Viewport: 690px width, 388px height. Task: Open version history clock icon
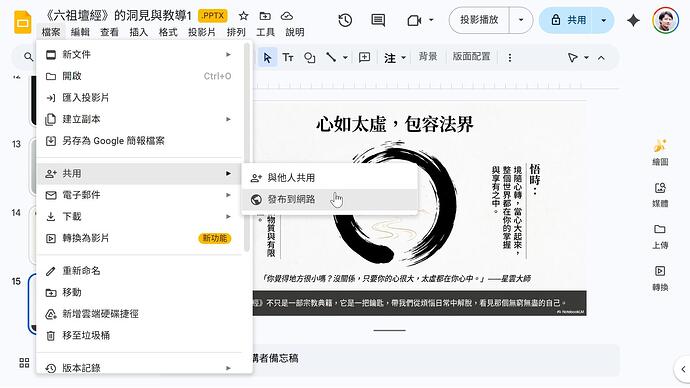[345, 20]
